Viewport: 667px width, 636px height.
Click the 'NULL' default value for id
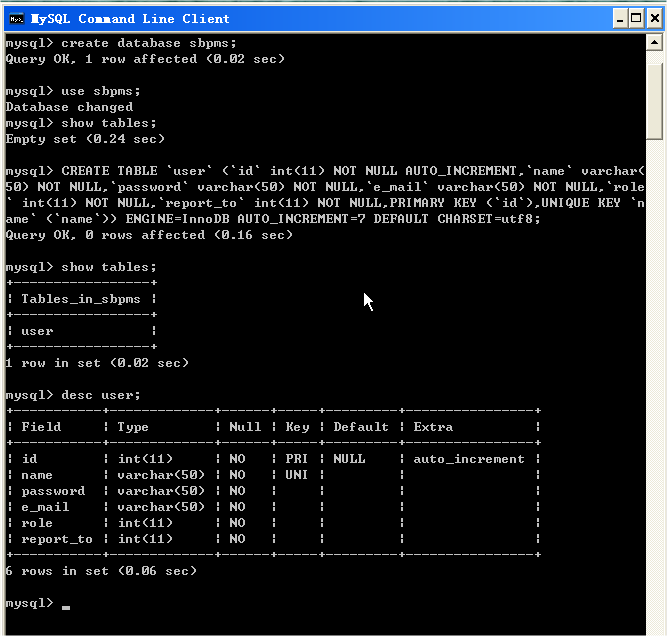(x=349, y=459)
